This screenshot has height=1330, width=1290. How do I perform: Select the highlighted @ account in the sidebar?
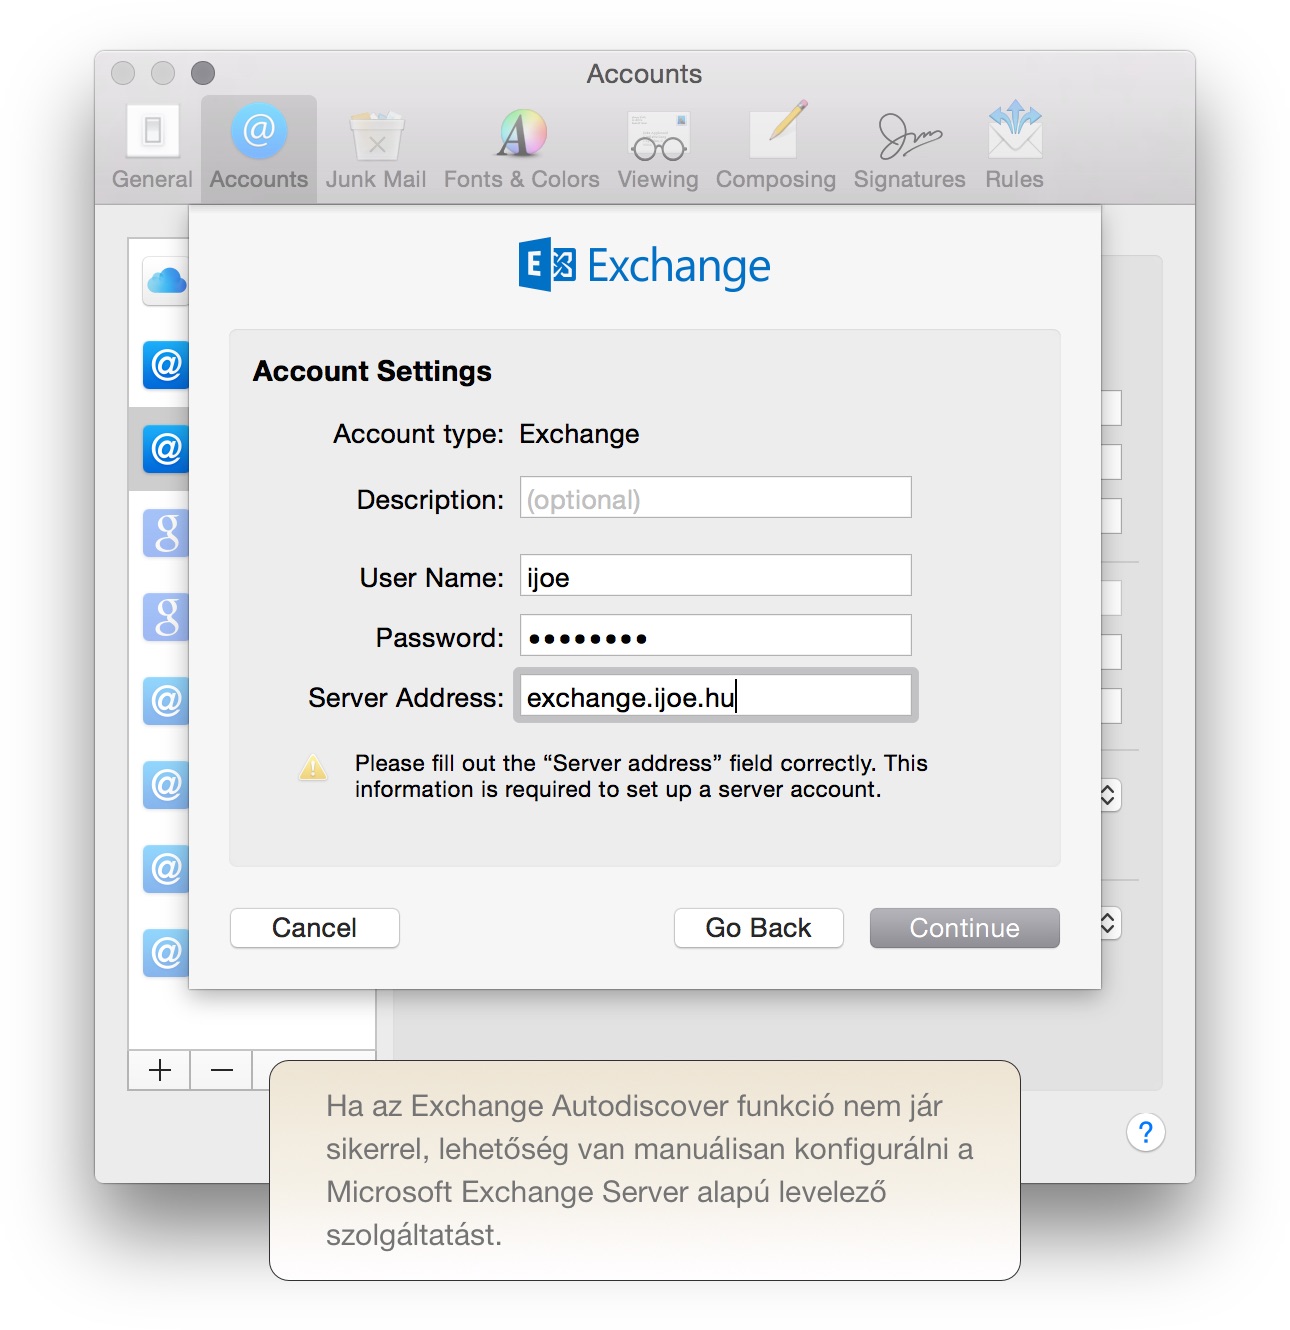(166, 448)
